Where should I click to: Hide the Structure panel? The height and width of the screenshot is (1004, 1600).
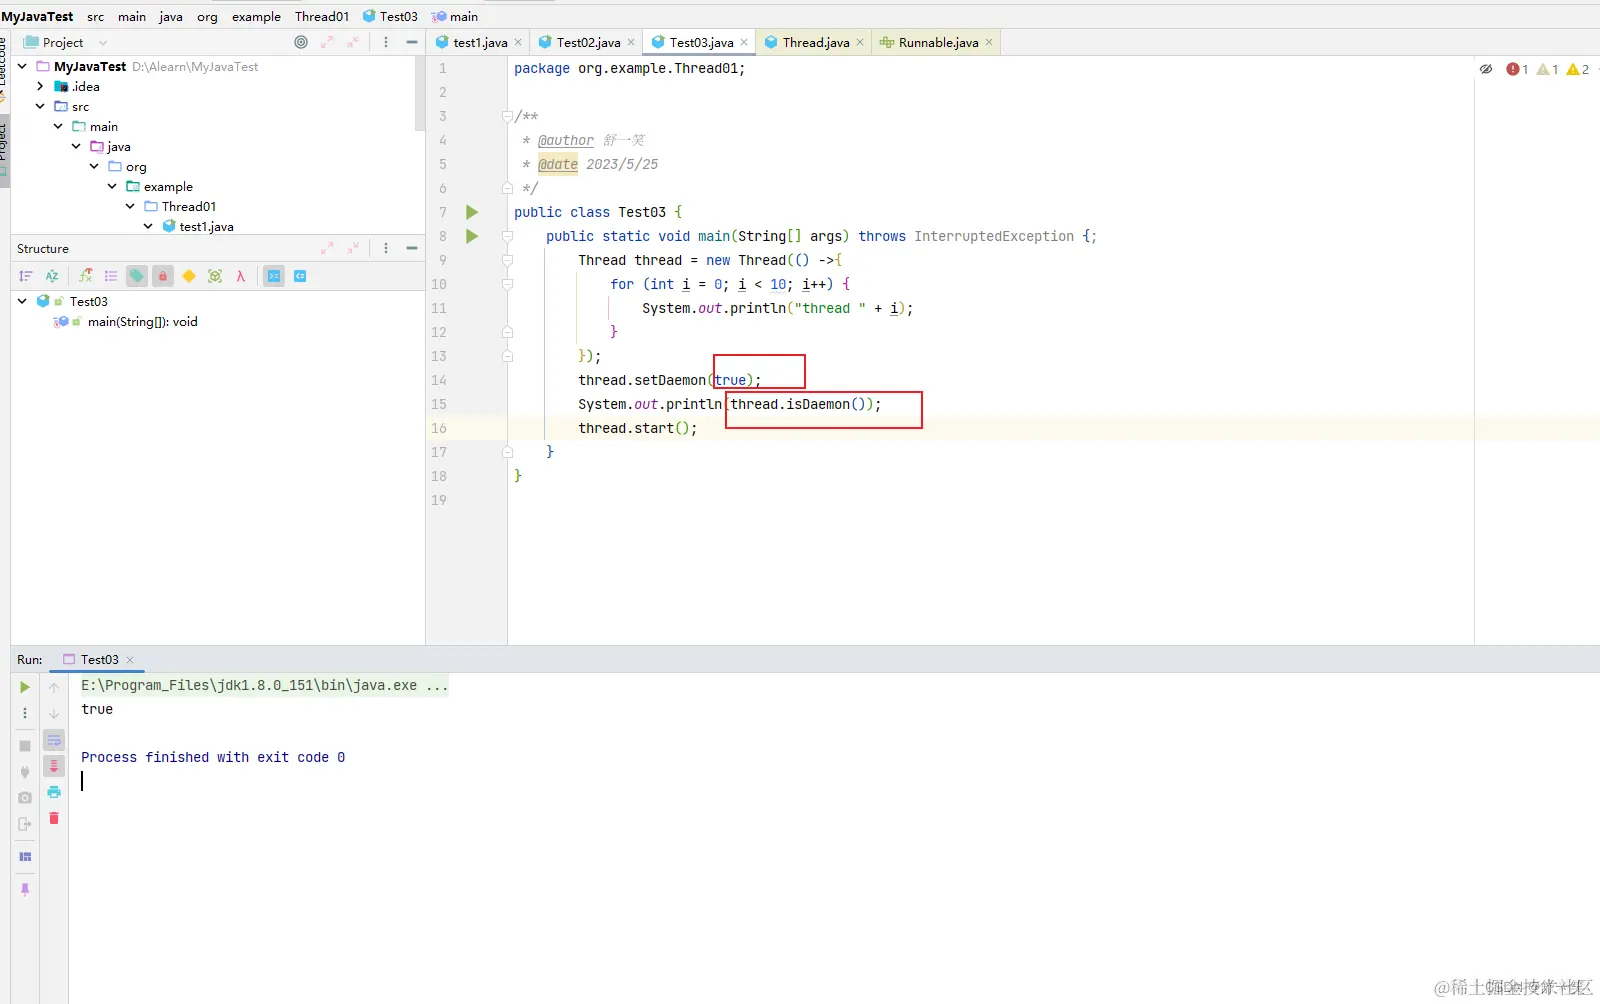pos(412,248)
